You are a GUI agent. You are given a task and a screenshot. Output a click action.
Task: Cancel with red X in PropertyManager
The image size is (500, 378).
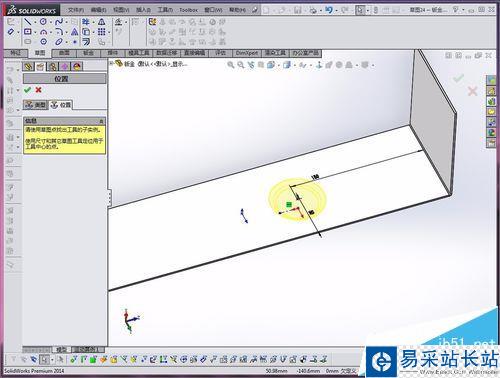click(x=38, y=90)
